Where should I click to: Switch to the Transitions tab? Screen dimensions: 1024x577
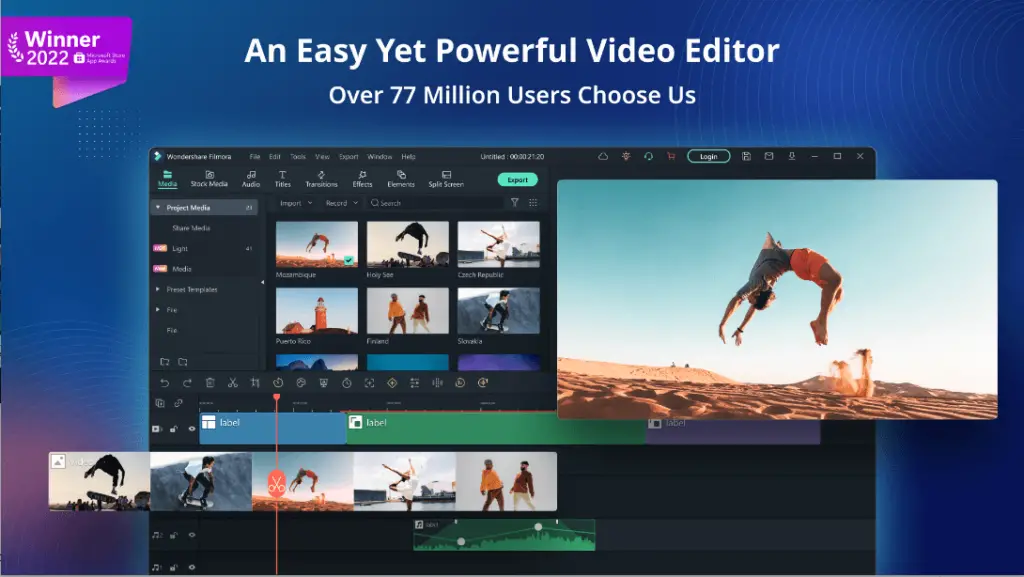(x=321, y=179)
